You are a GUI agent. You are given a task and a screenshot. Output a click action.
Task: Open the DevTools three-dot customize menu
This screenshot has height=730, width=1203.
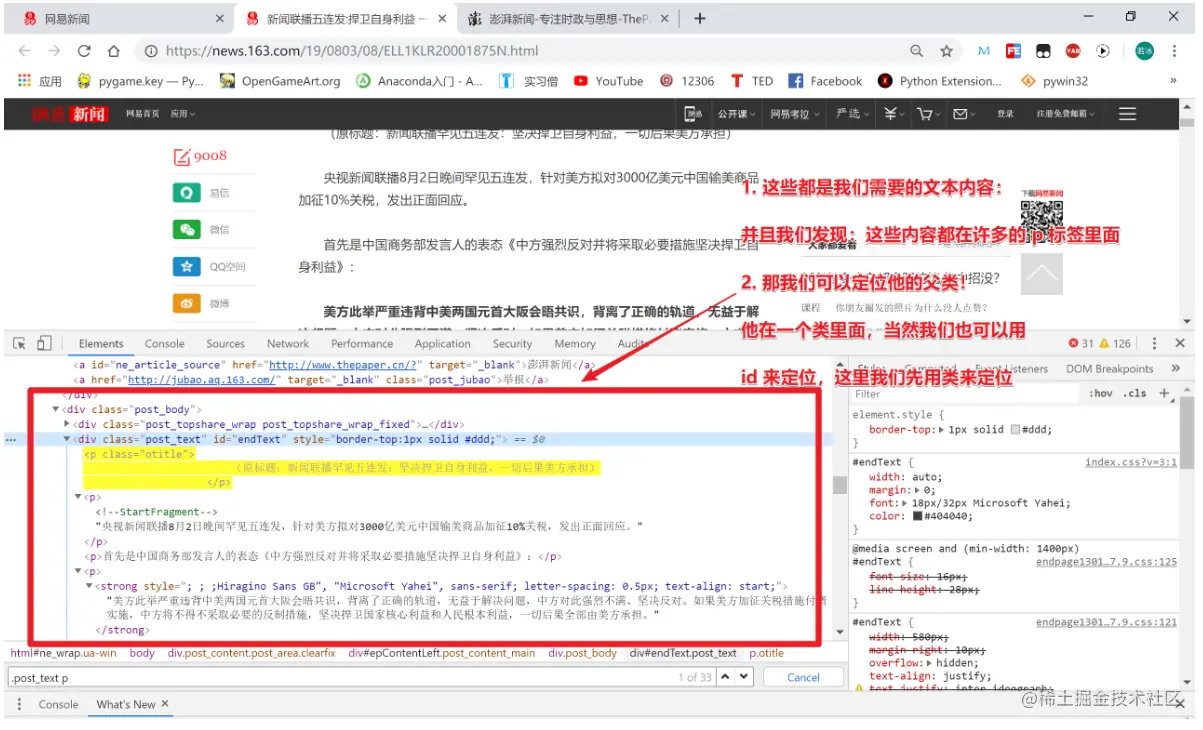[1153, 343]
